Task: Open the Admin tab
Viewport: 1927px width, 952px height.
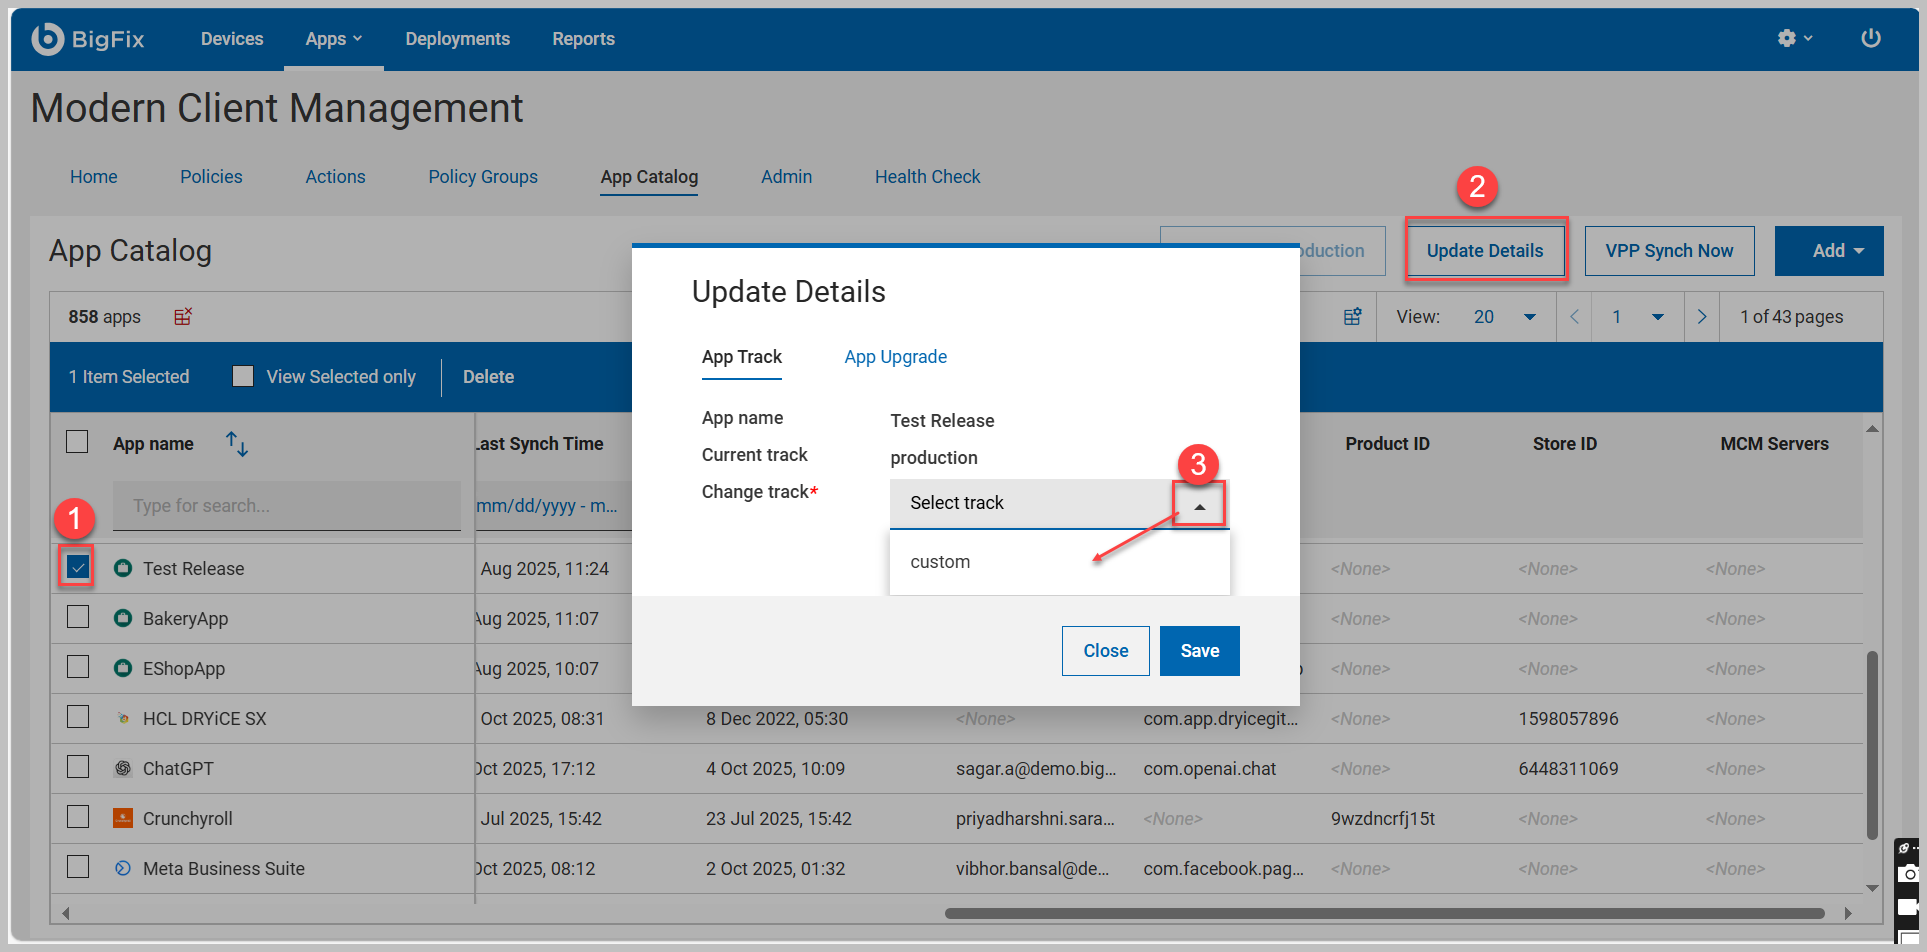Action: (786, 177)
